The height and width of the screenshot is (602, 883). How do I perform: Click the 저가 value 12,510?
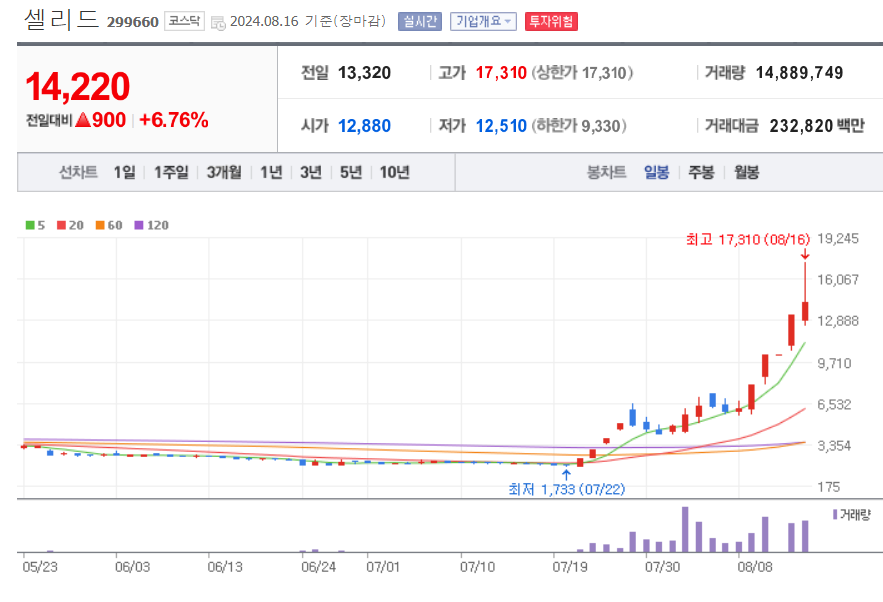(501, 126)
